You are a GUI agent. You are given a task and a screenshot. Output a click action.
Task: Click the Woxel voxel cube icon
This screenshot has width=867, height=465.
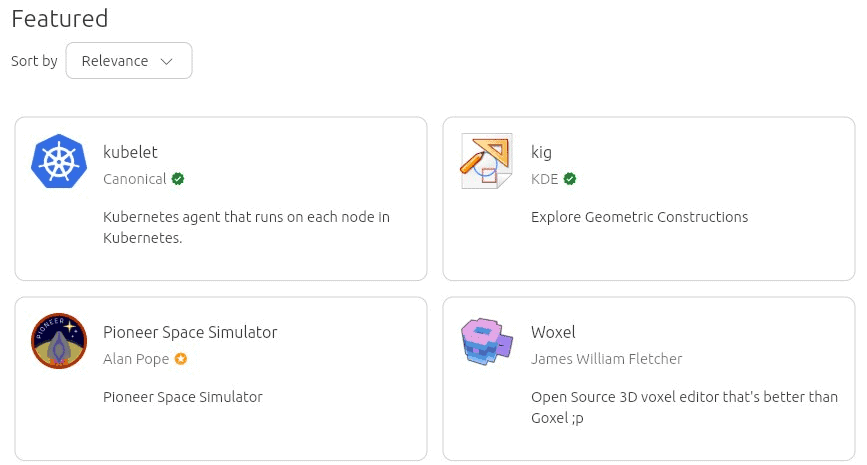[487, 341]
